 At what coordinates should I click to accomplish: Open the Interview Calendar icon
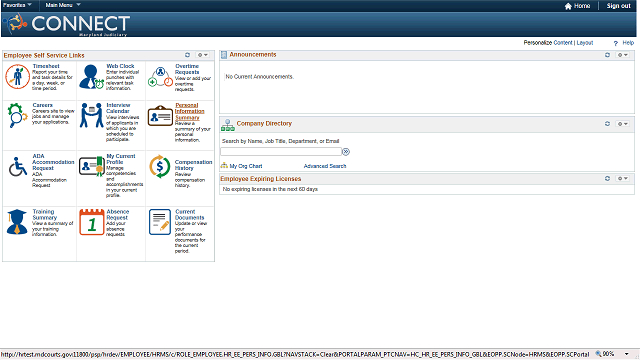tap(91, 116)
